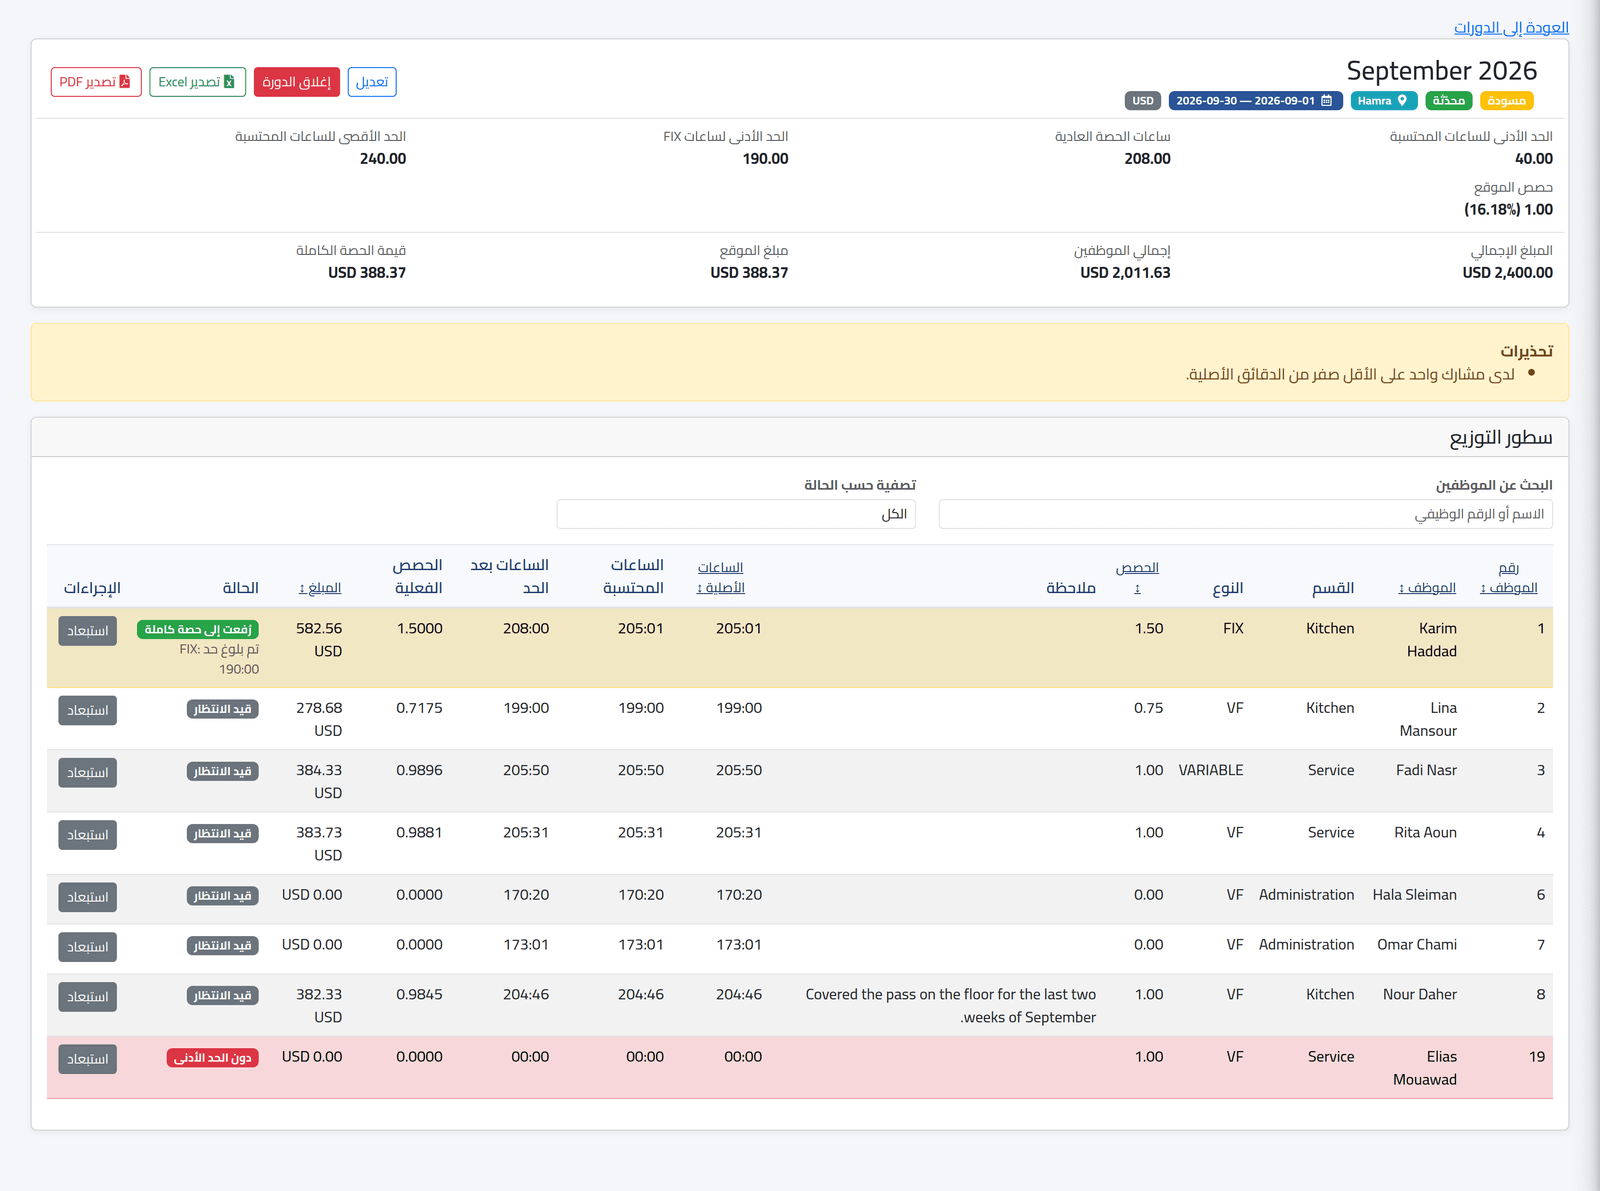Sort by الحصص shares column header
Screen dimensions: 1600x1191
(1137, 578)
